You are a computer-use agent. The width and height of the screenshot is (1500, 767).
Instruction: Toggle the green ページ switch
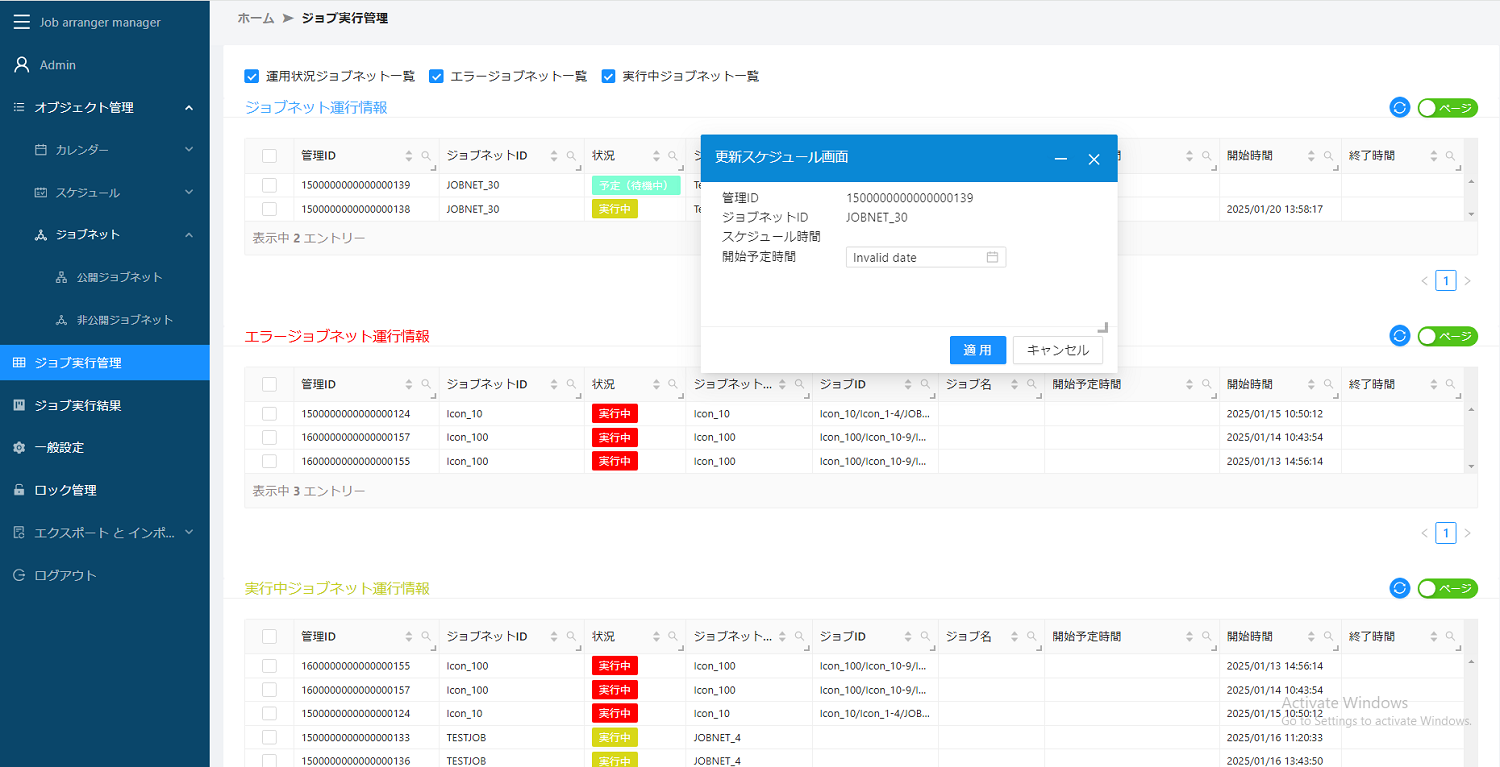[x=1447, y=107]
